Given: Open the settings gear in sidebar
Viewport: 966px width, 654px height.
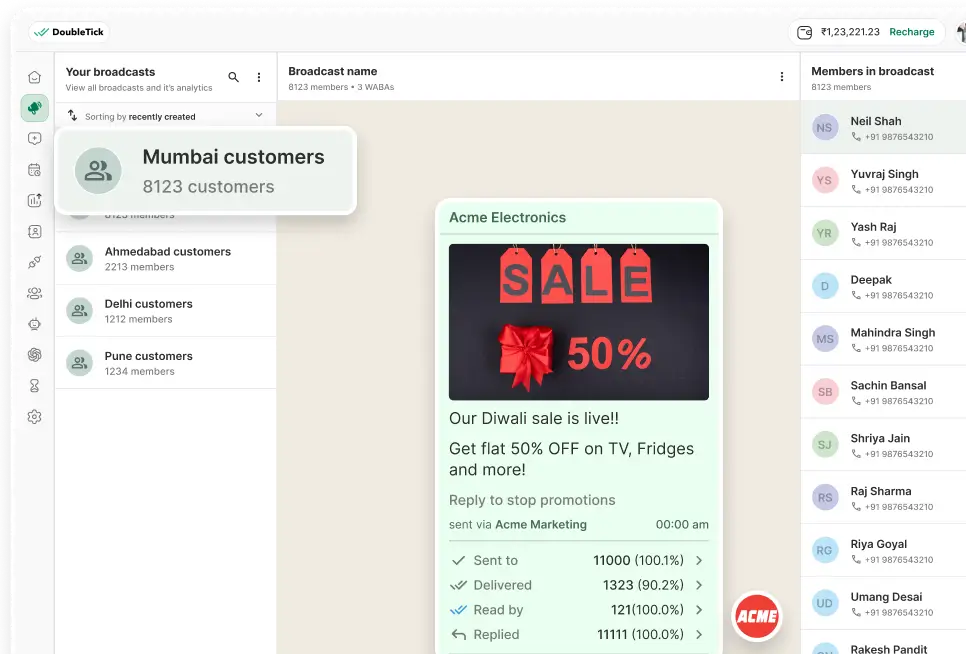Looking at the screenshot, I should pyautogui.click(x=35, y=417).
